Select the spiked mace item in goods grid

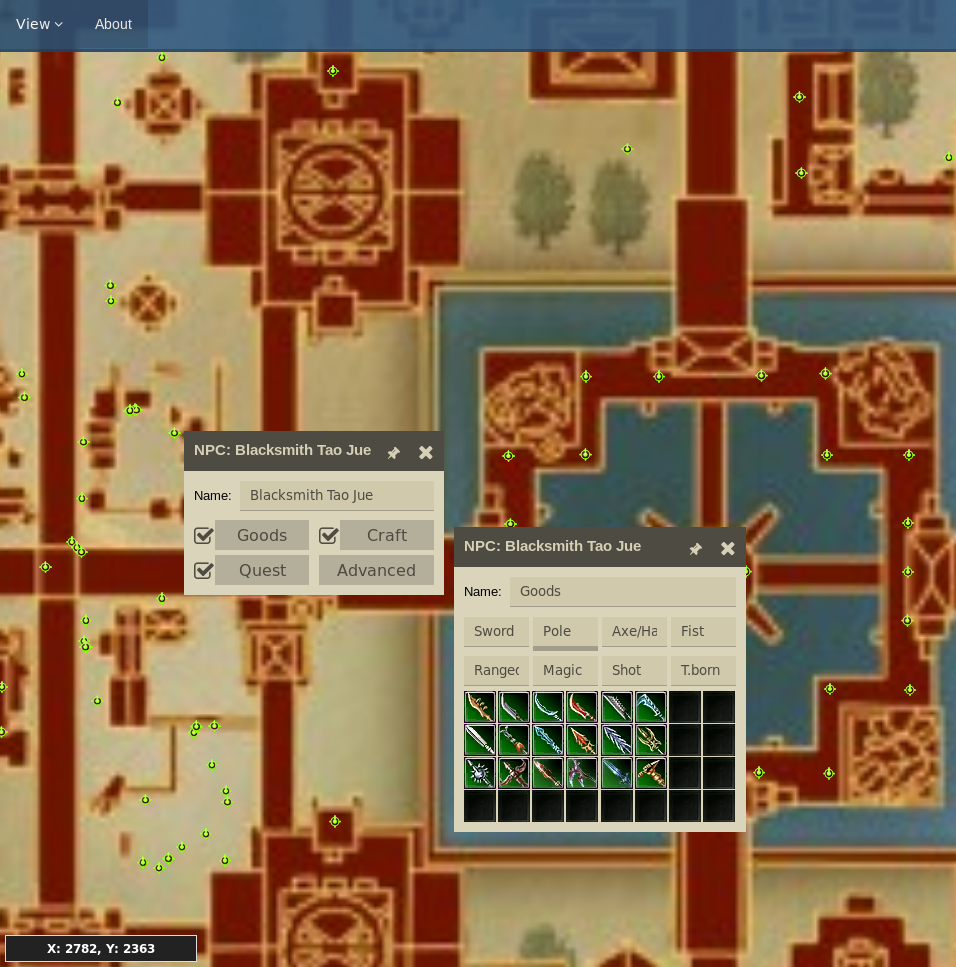480,773
